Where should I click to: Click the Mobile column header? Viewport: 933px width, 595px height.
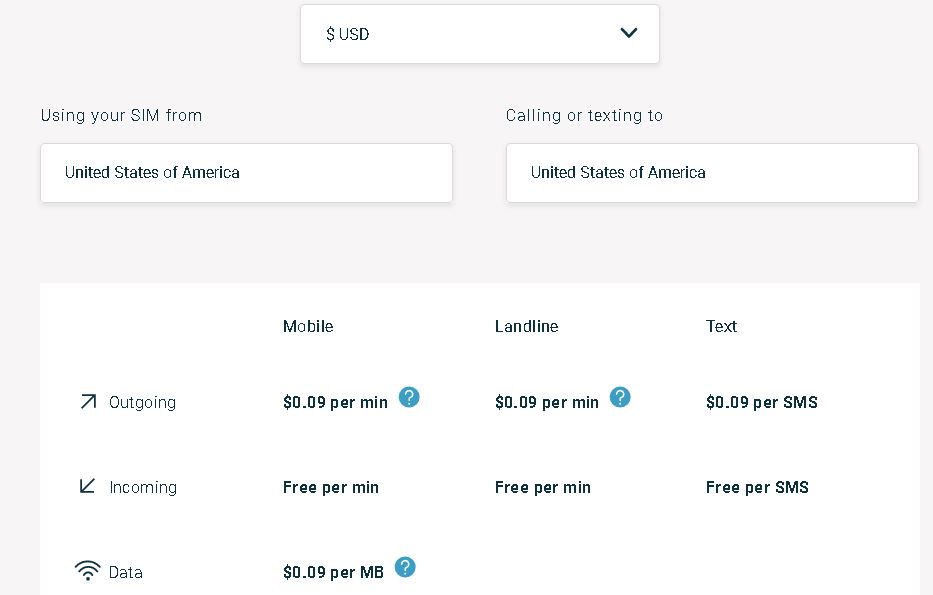point(308,326)
